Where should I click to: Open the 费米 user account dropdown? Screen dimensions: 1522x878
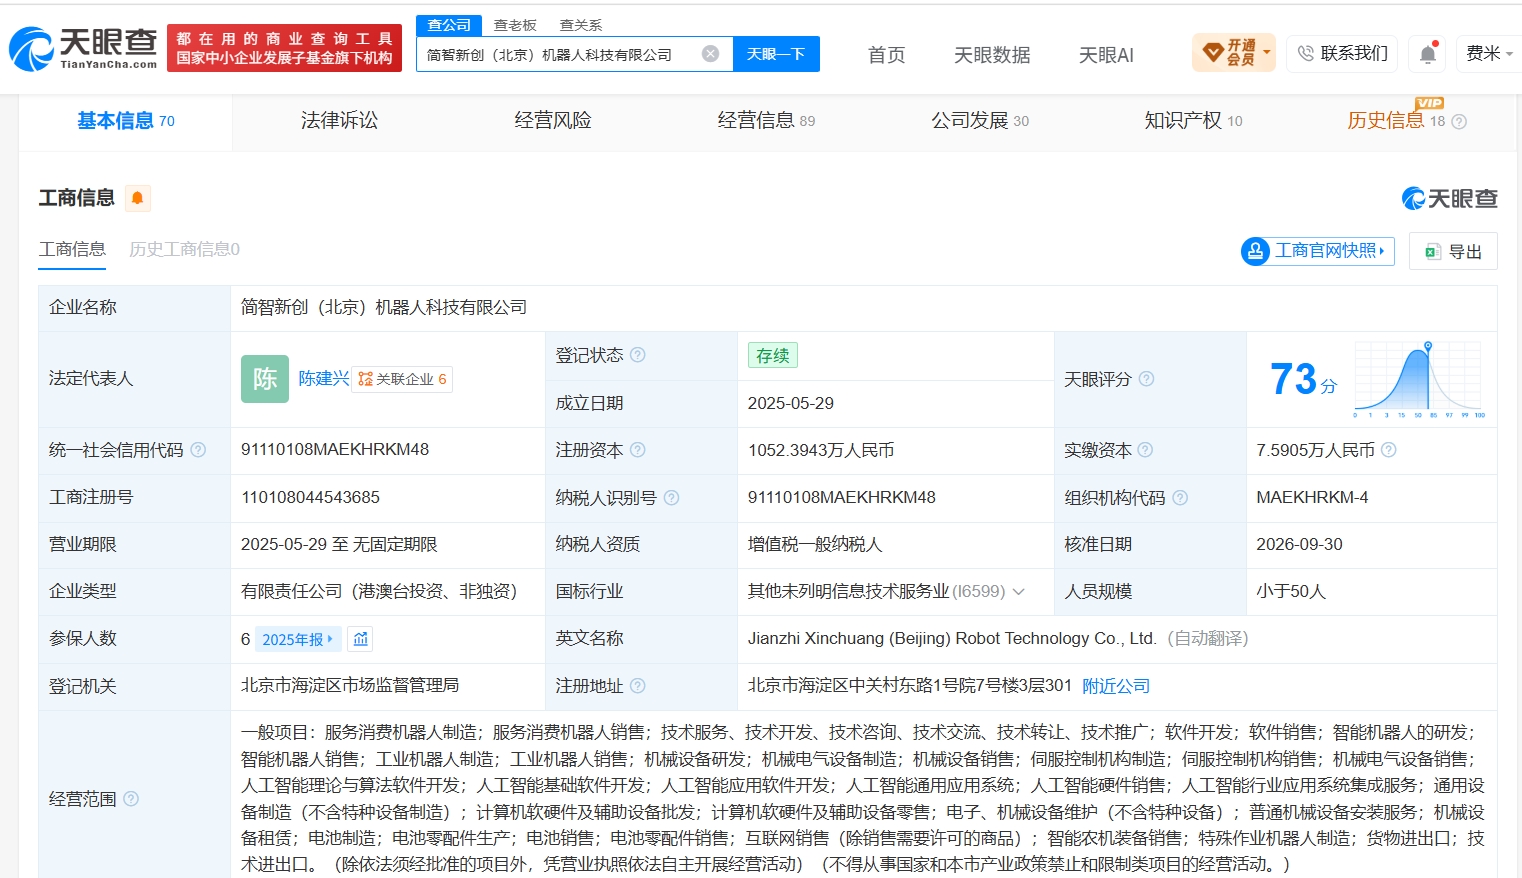tap(1488, 54)
